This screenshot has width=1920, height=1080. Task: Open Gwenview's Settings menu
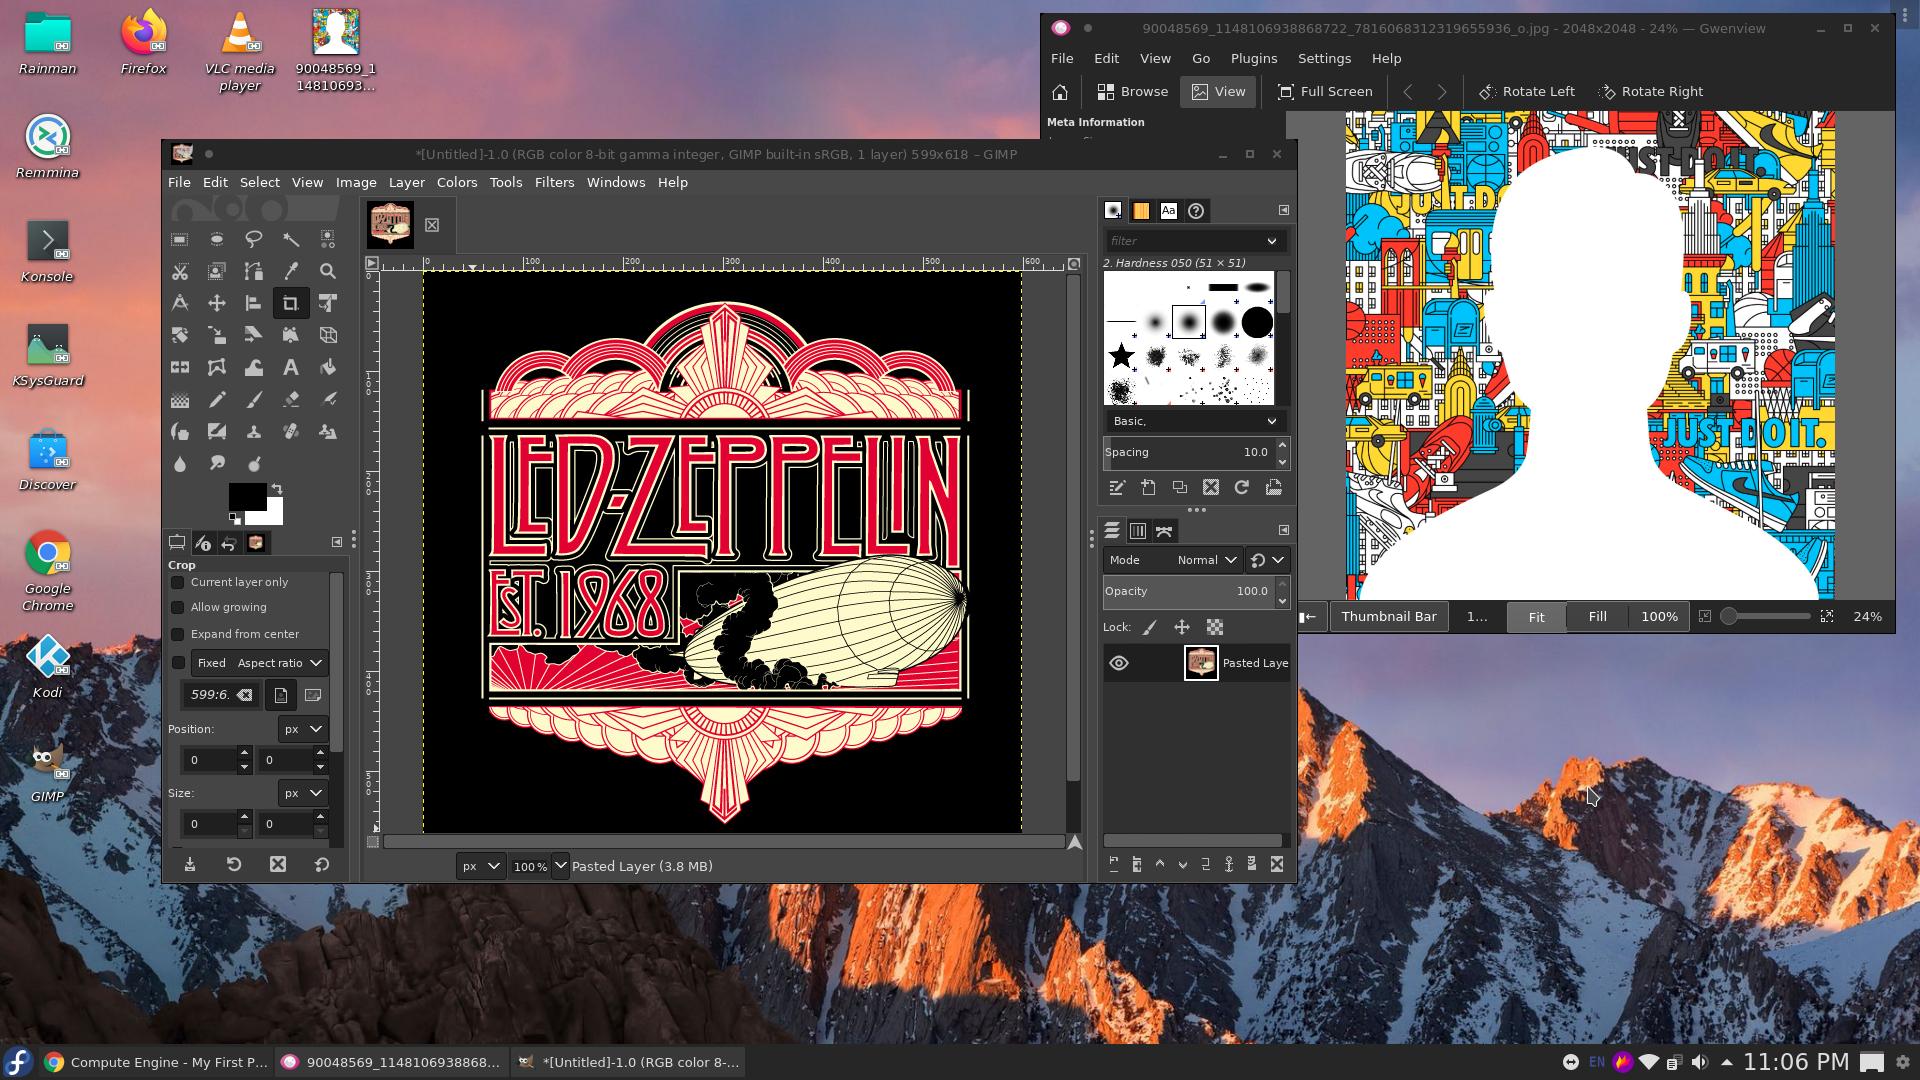click(1324, 58)
